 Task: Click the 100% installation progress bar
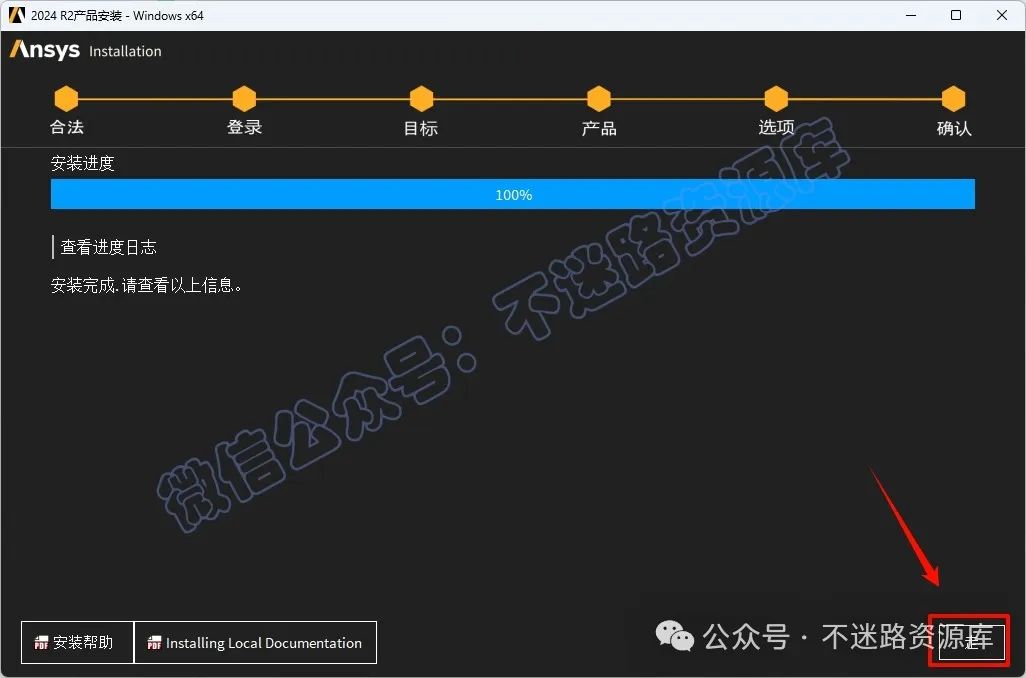coord(513,194)
